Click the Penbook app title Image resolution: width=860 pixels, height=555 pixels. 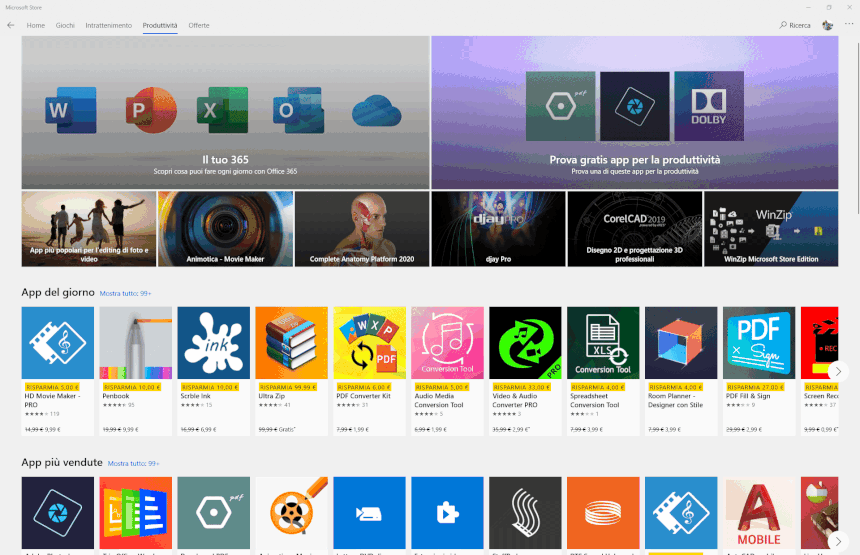[116, 396]
